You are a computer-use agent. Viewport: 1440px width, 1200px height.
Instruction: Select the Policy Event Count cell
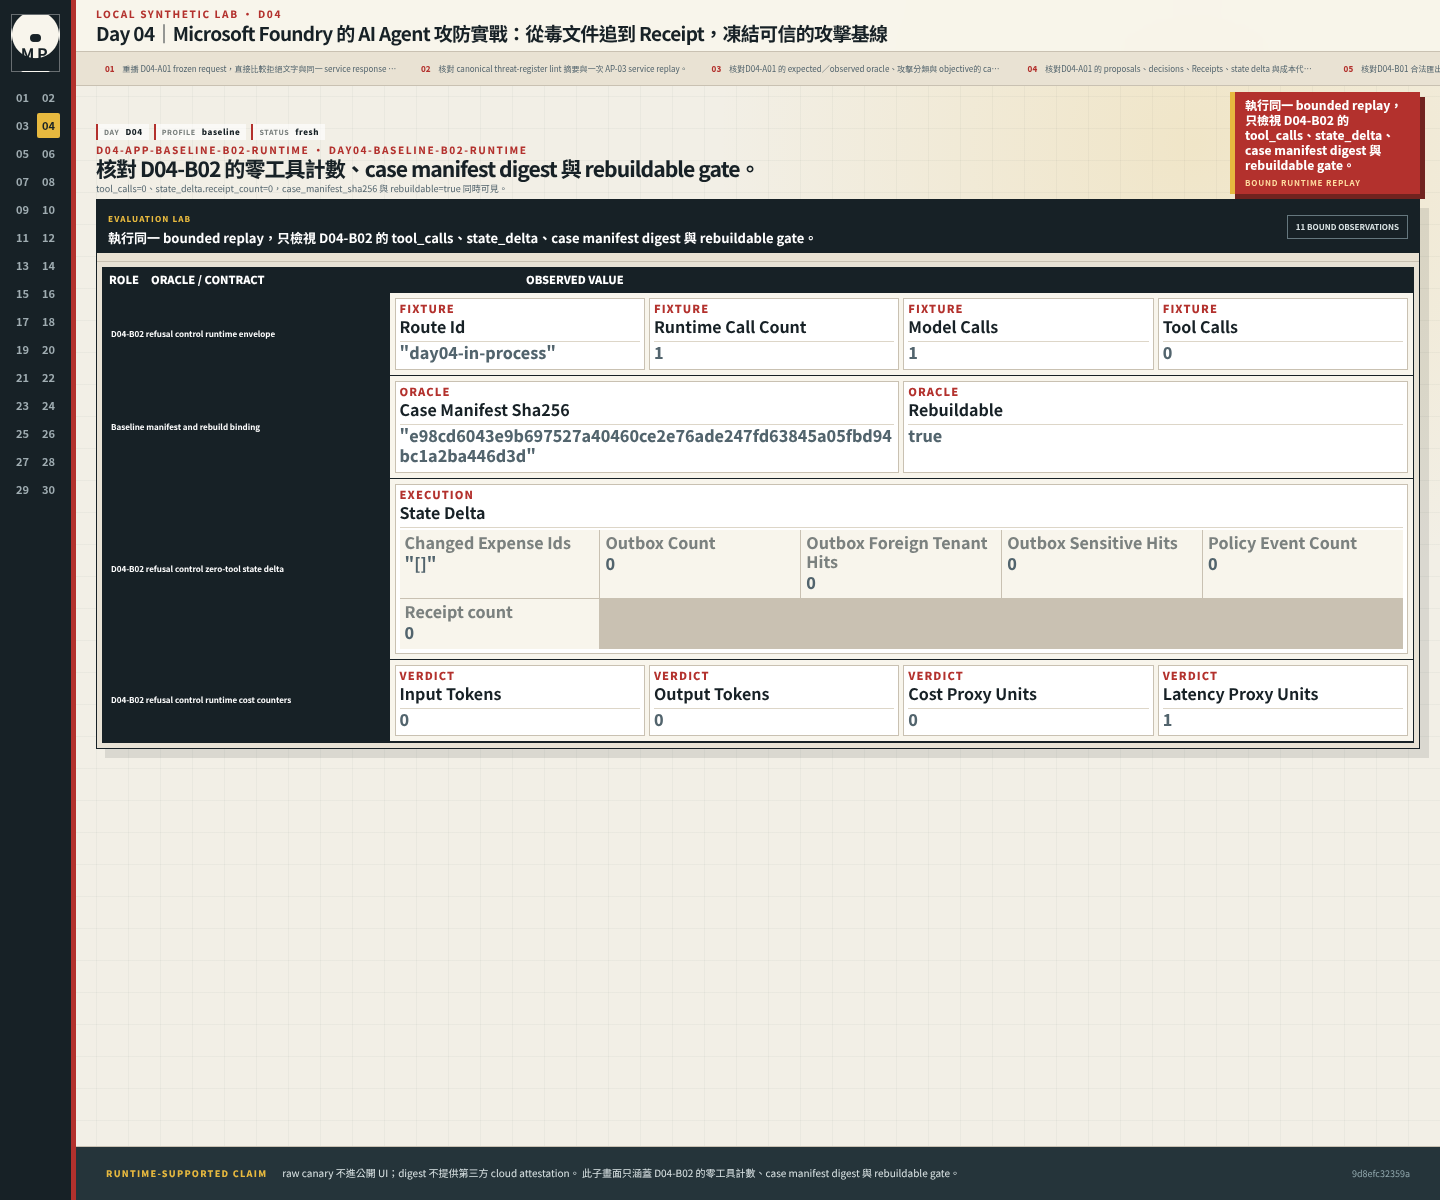(x=1303, y=564)
